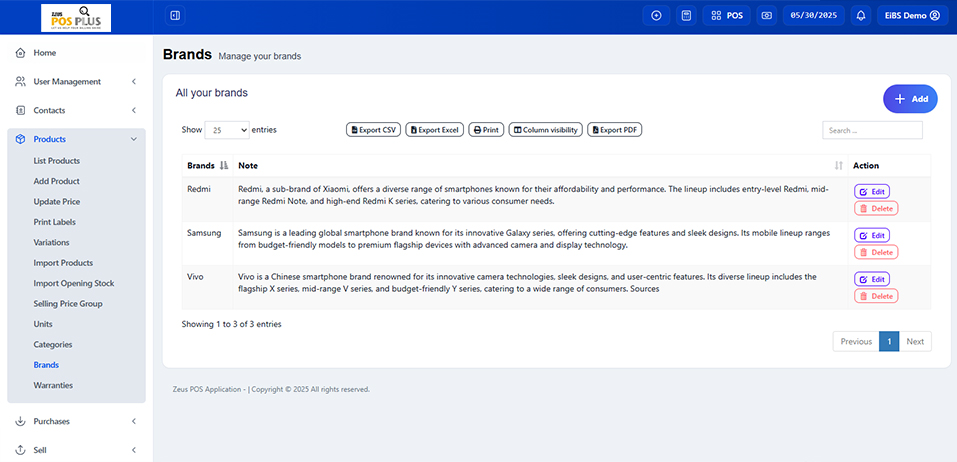This screenshot has height=462, width=957.
Task: Click the Previous page button
Action: pyautogui.click(x=856, y=342)
